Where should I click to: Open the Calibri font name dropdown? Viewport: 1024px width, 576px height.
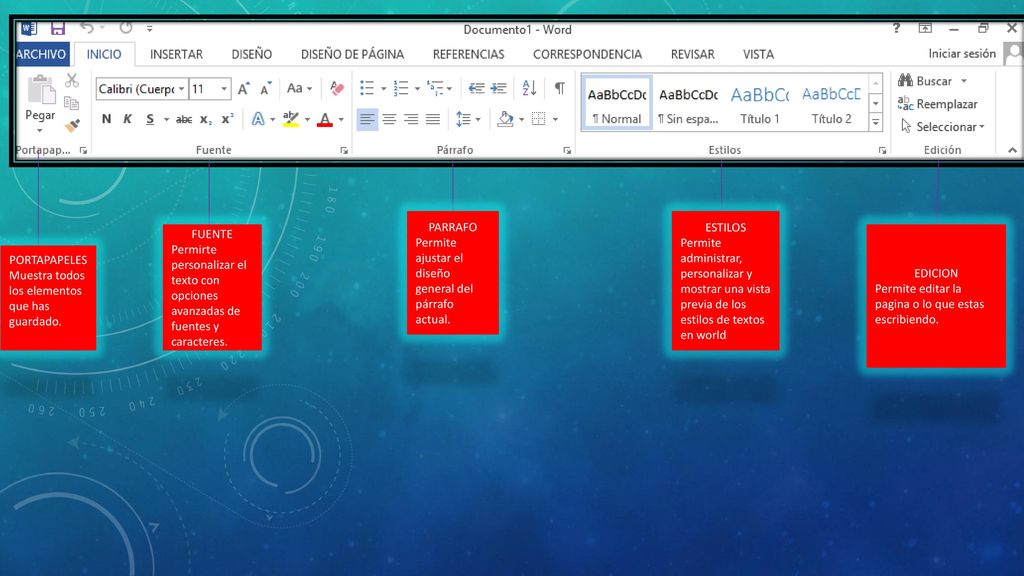coord(181,89)
